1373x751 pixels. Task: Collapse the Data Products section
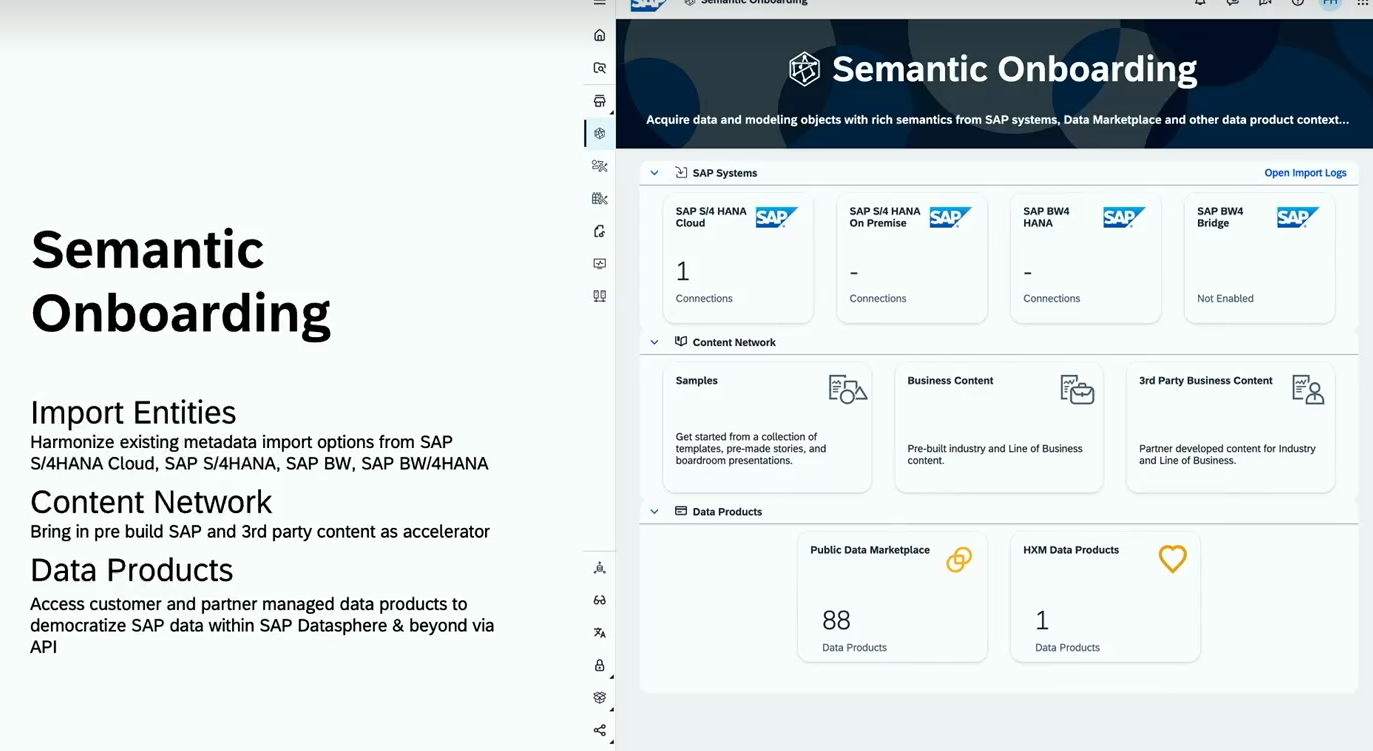[x=654, y=511]
